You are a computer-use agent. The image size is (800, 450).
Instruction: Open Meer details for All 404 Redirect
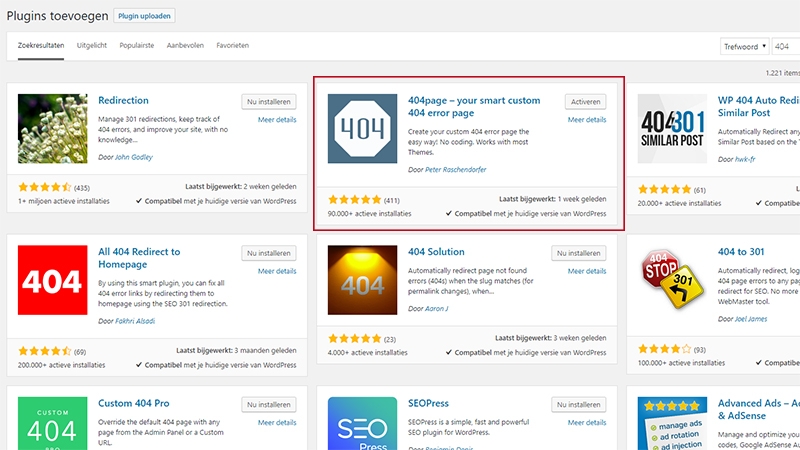tap(277, 271)
